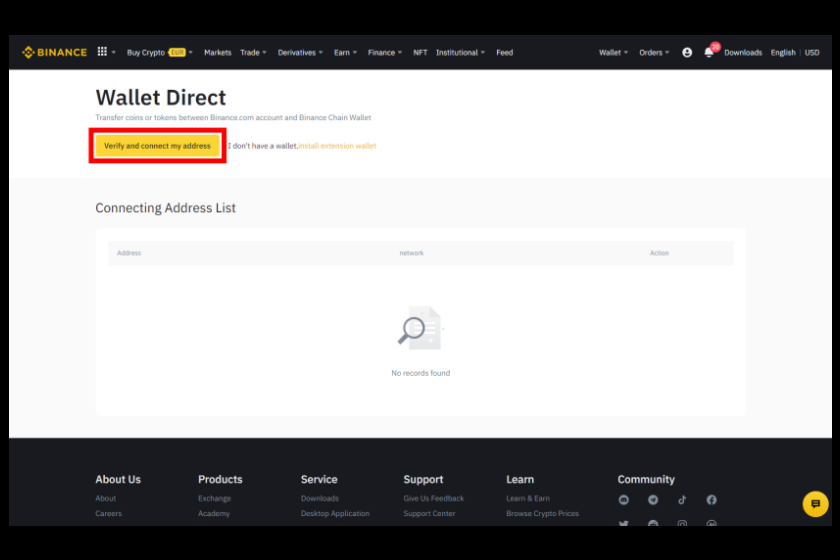The image size is (840, 560).
Task: Click Verify and connect my address
Action: (158, 146)
